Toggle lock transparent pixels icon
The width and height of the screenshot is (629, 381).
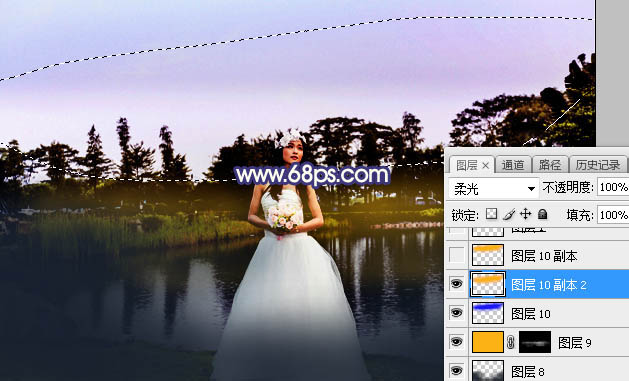pyautogui.click(x=491, y=214)
